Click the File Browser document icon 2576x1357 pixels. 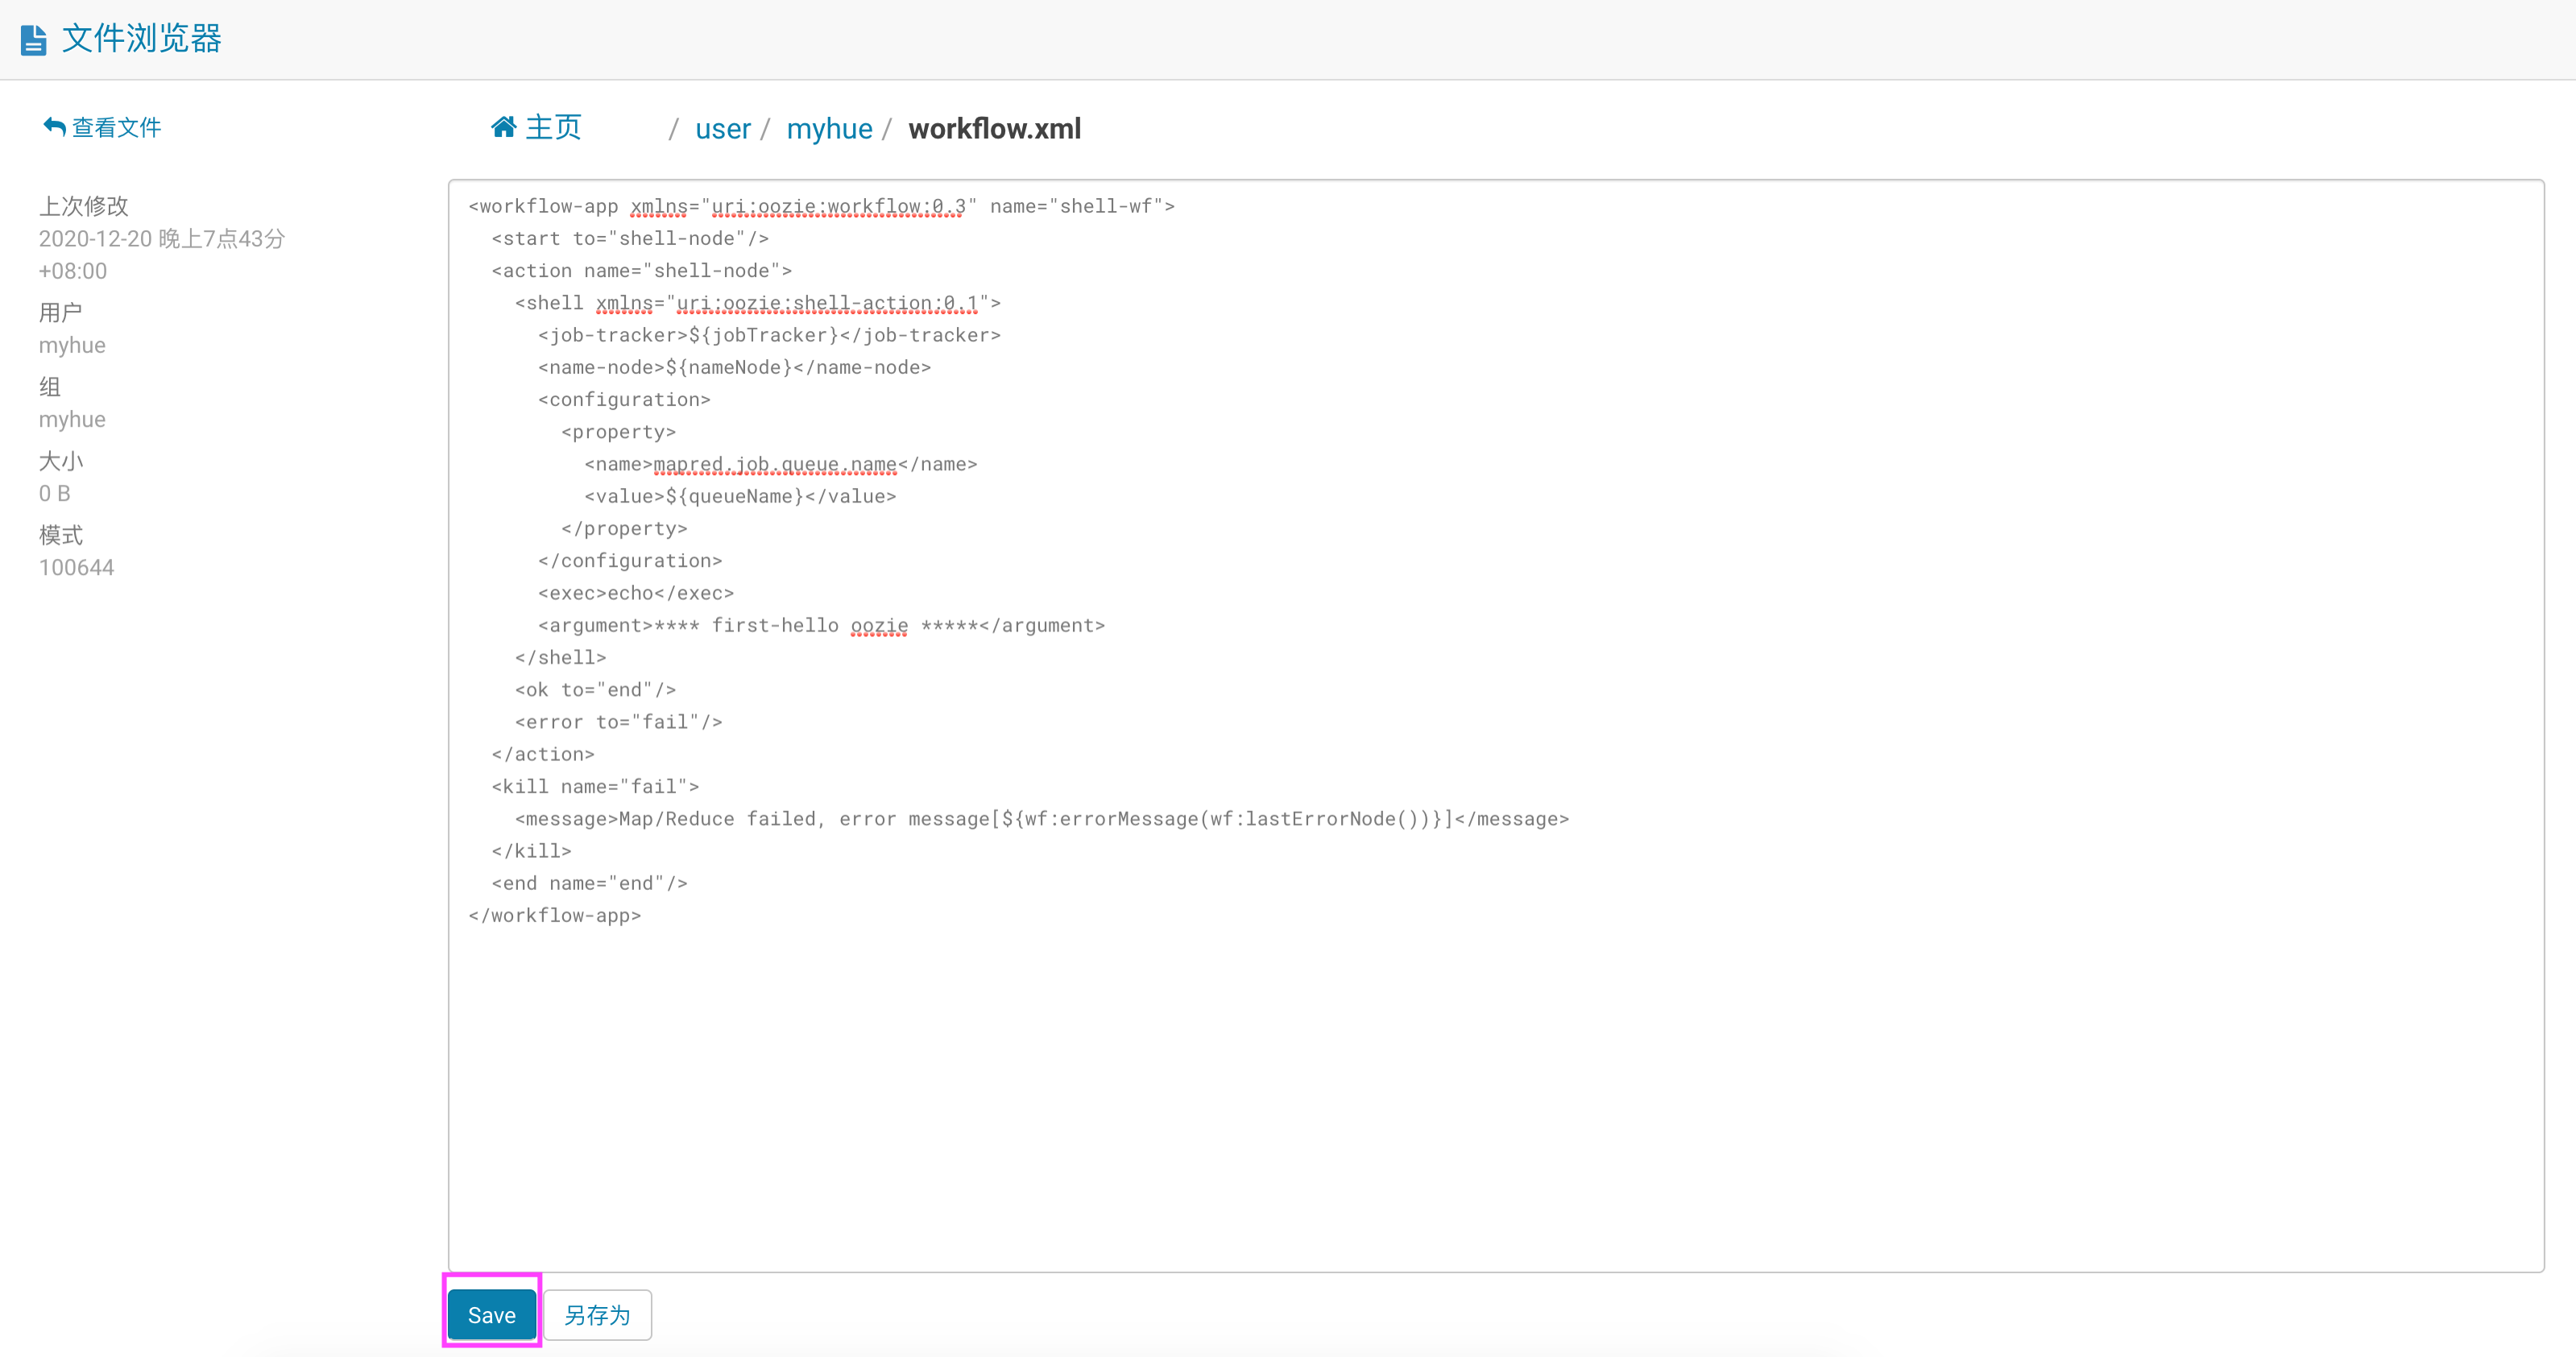tap(34, 40)
